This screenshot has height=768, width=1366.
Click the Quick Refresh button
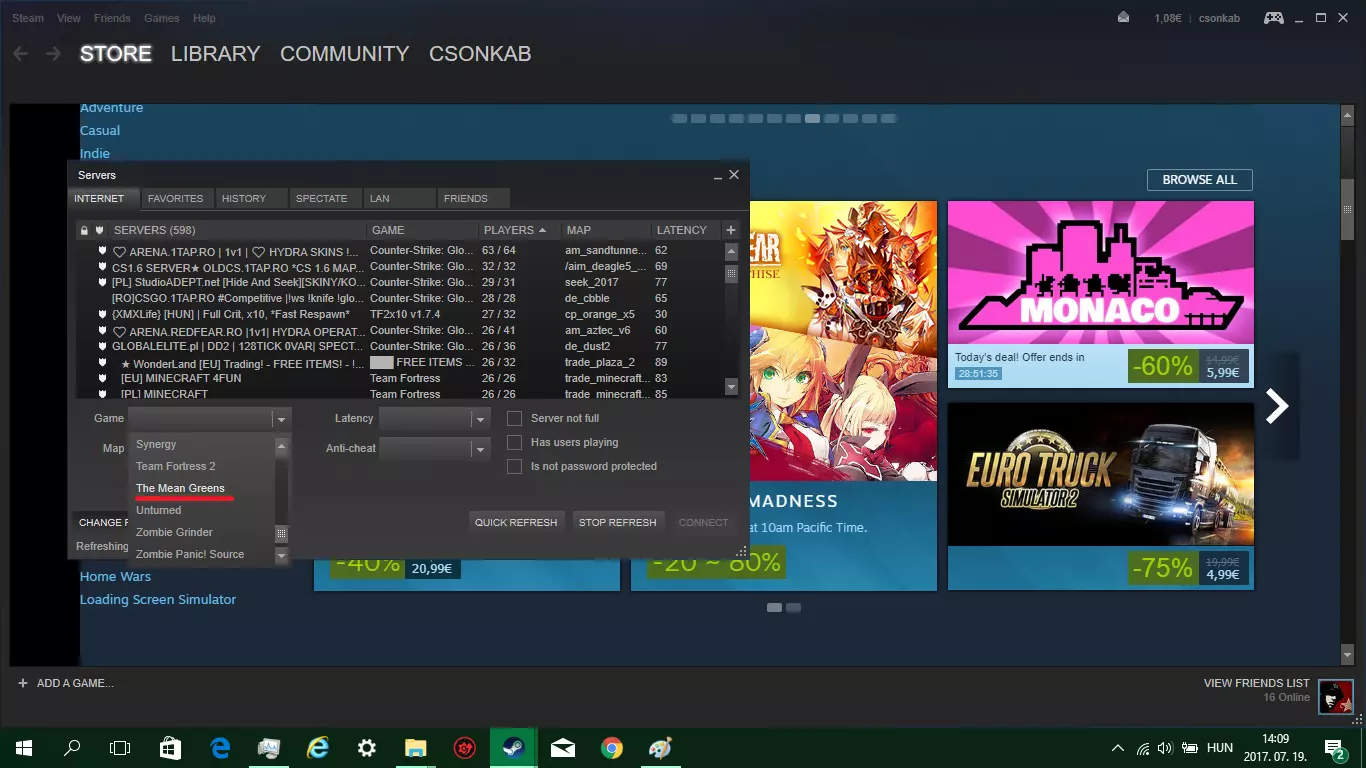pos(516,522)
